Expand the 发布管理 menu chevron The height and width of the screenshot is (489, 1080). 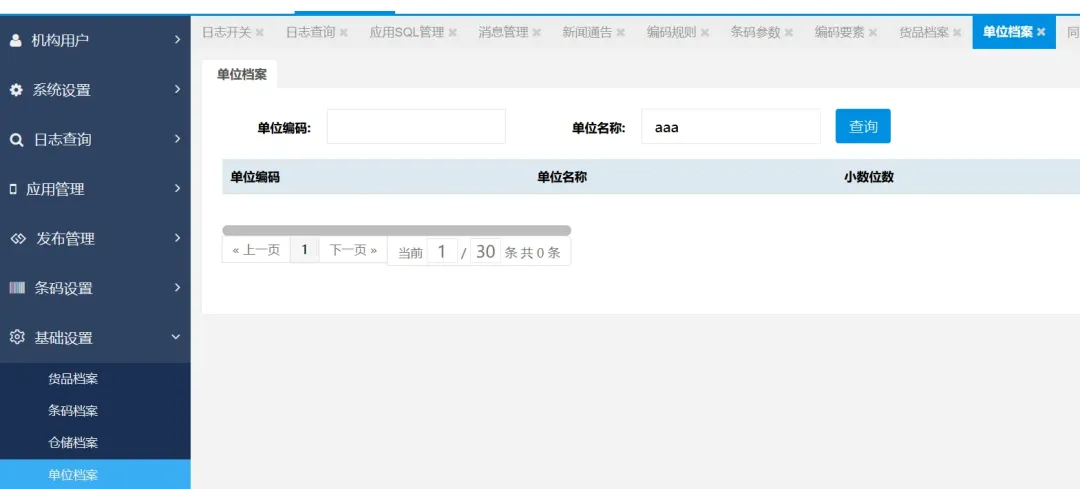click(177, 238)
